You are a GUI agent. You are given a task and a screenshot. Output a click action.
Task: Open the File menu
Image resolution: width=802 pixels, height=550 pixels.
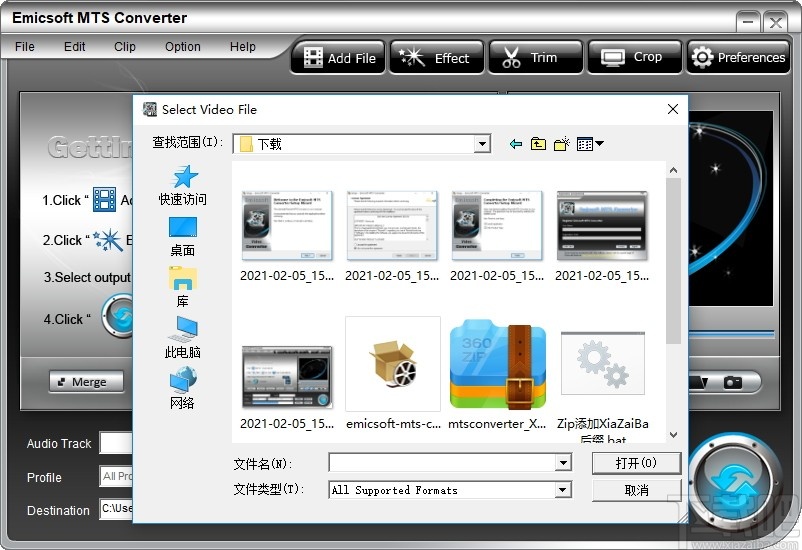tap(25, 47)
